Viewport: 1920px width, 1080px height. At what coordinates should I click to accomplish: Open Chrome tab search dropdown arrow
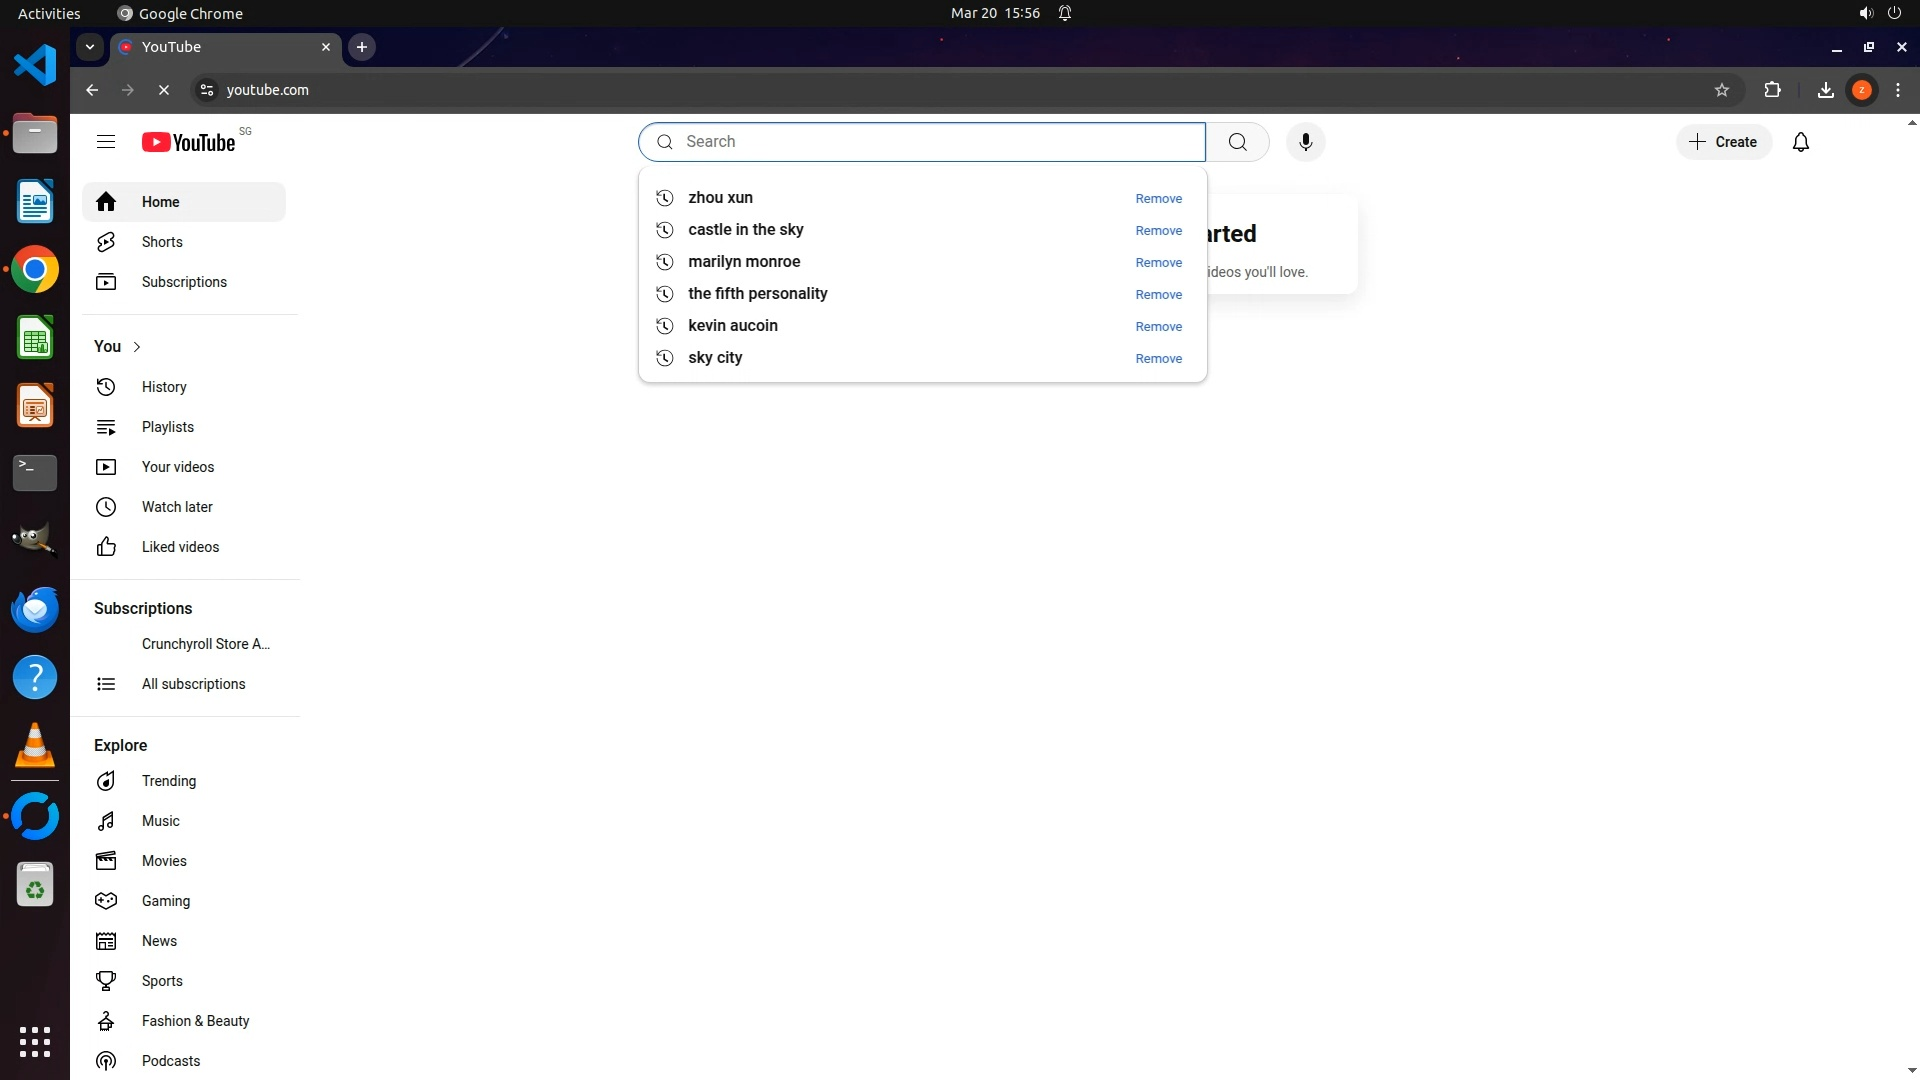coord(90,47)
